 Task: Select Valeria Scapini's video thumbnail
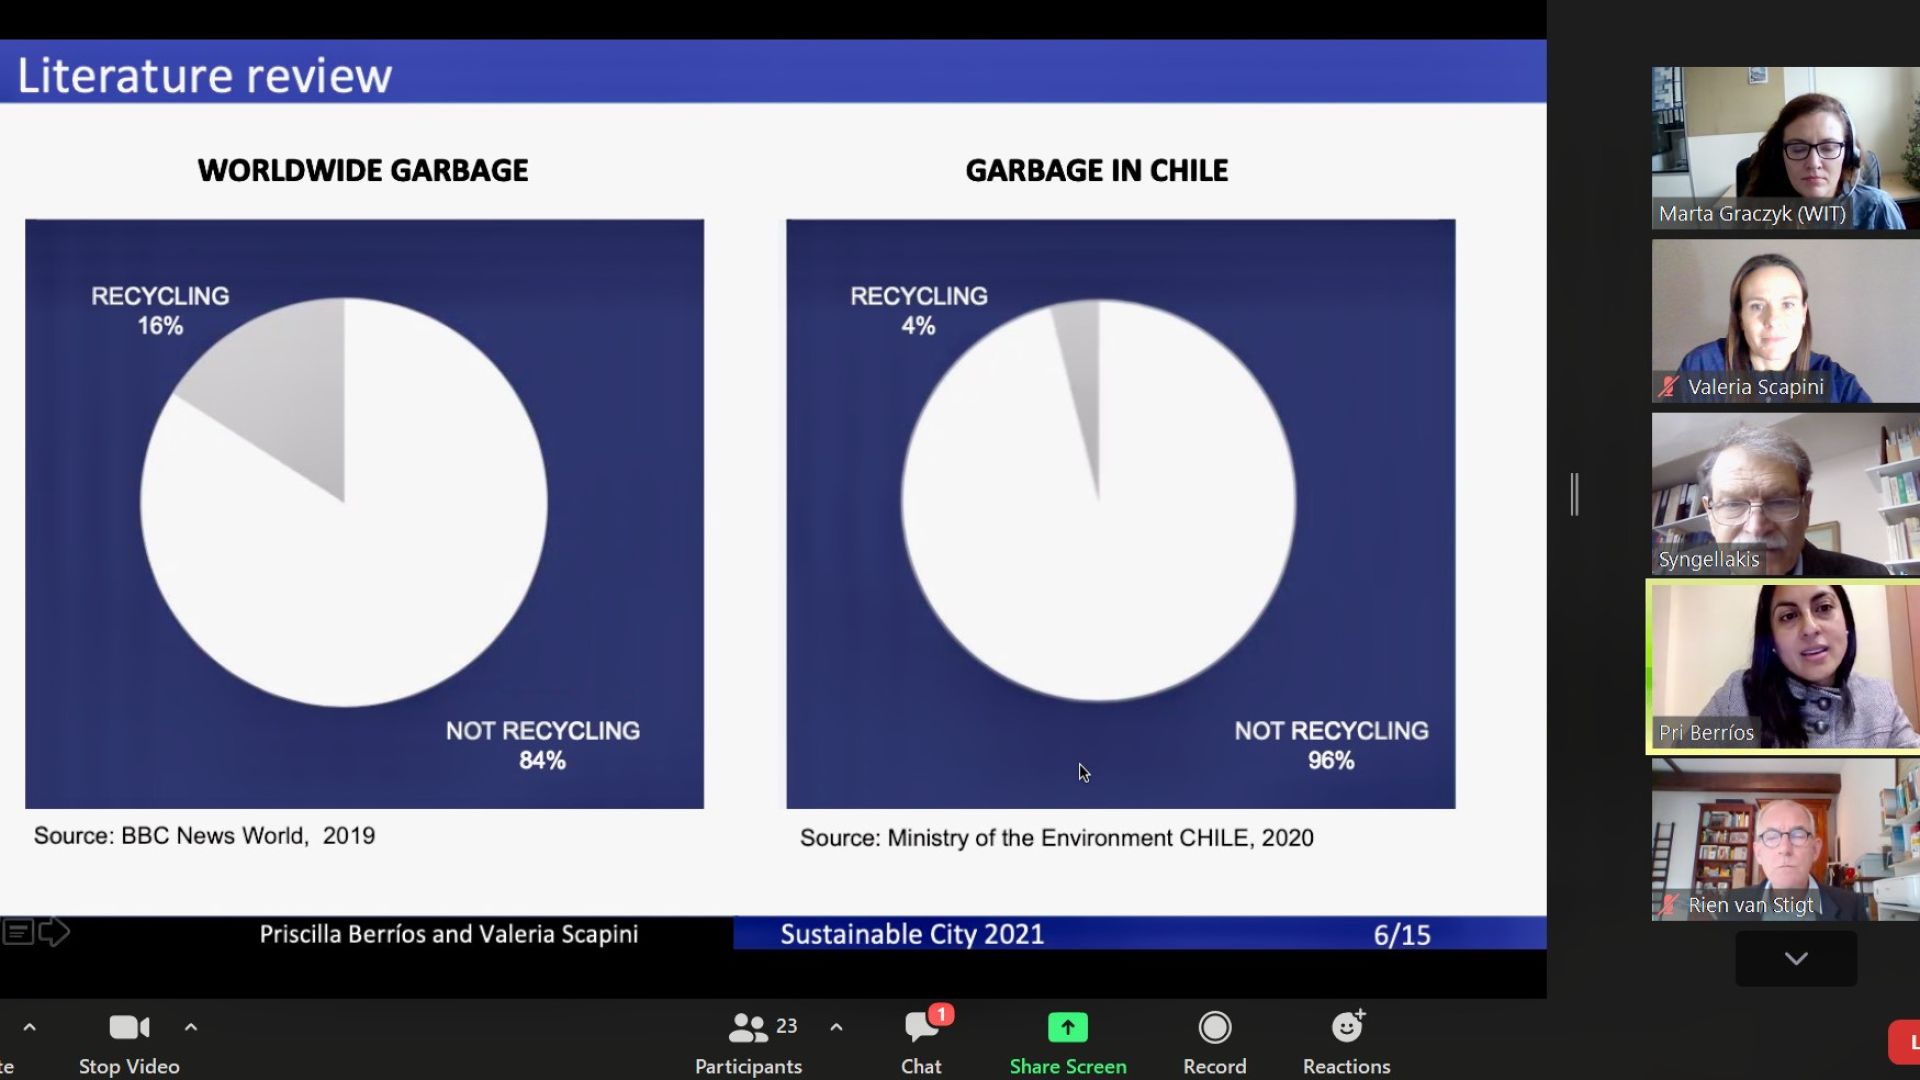coord(1785,321)
